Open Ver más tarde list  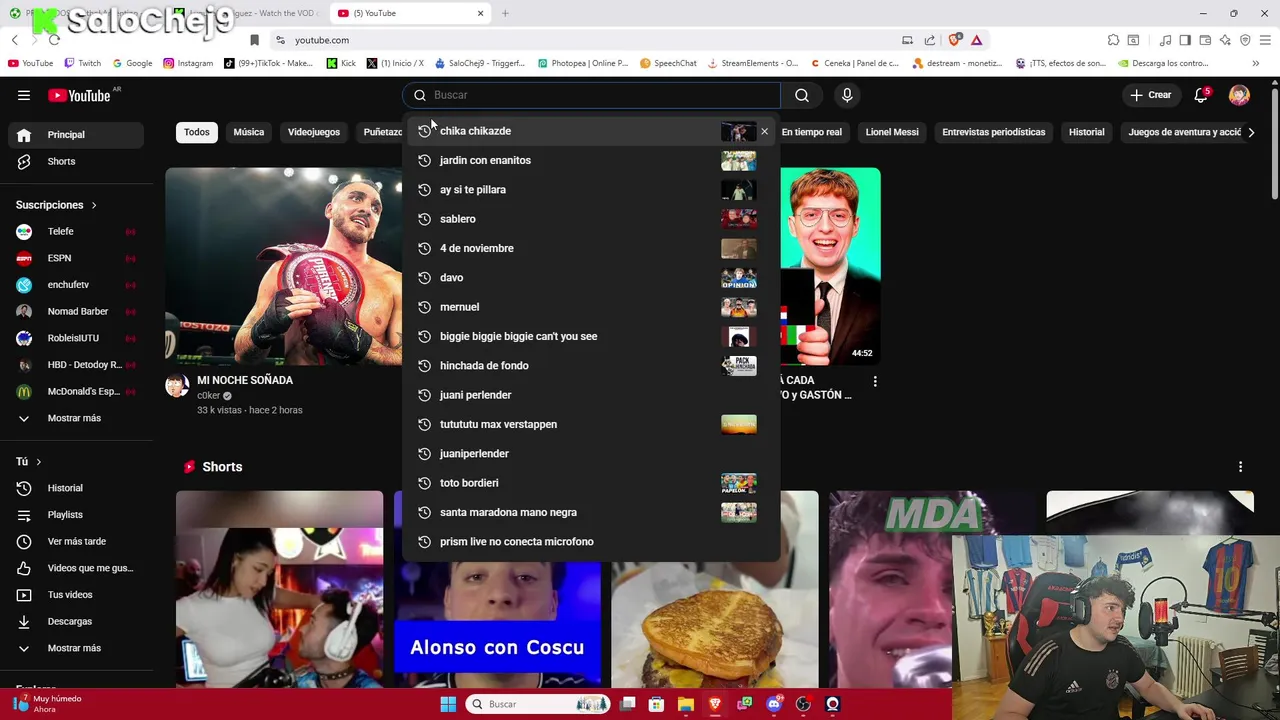[76, 541]
